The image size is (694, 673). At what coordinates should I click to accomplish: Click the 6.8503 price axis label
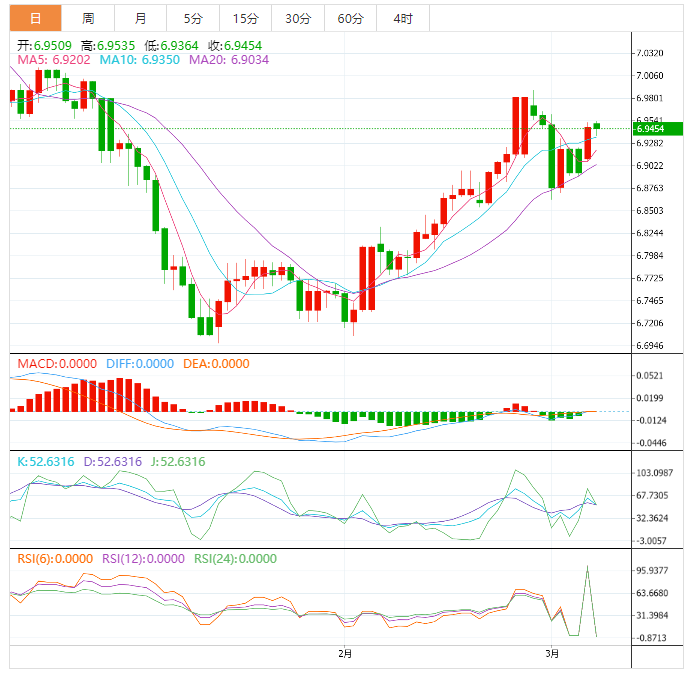coord(650,211)
